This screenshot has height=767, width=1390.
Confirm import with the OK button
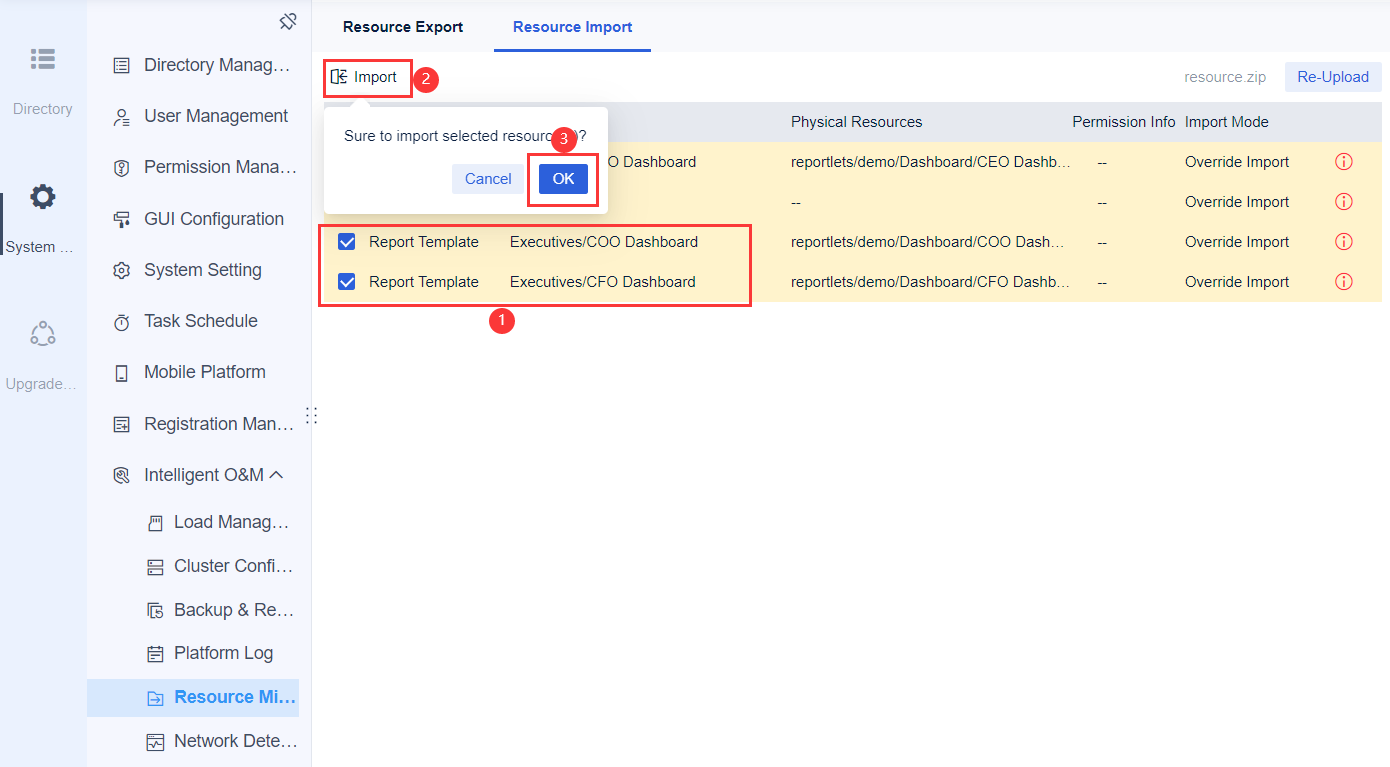(563, 179)
